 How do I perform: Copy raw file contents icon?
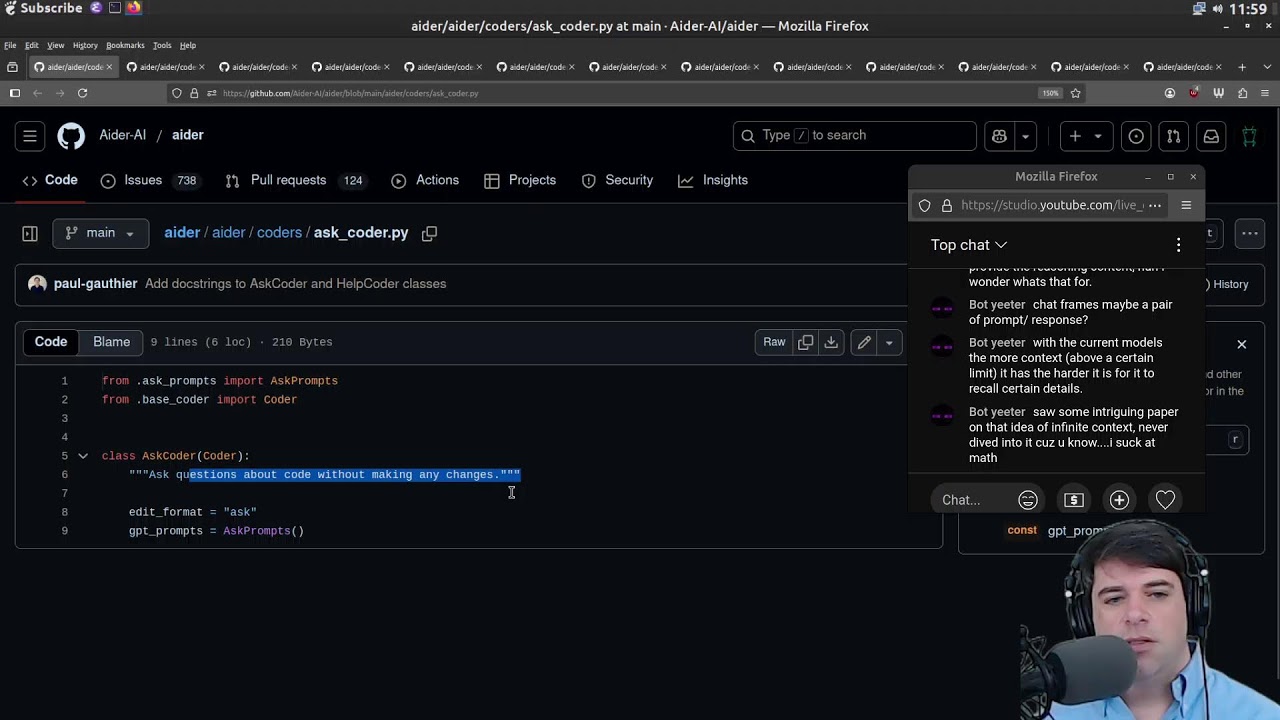pos(806,342)
